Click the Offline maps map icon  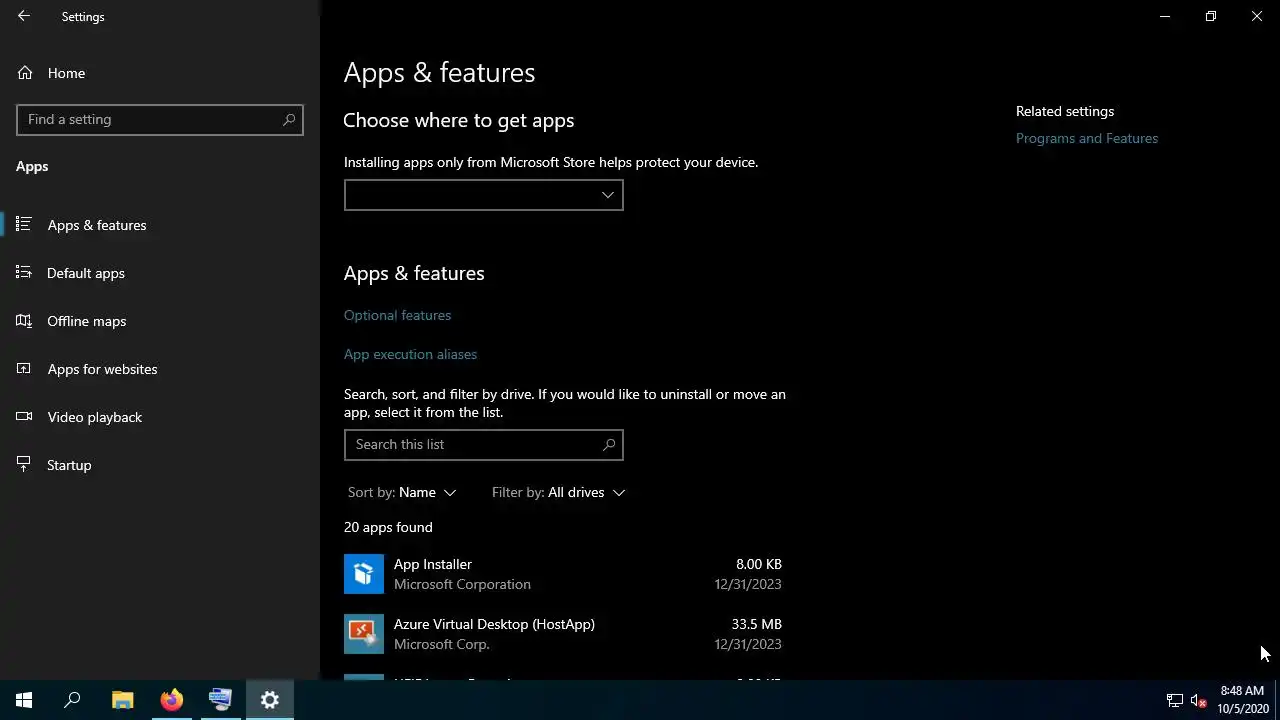coord(24,321)
